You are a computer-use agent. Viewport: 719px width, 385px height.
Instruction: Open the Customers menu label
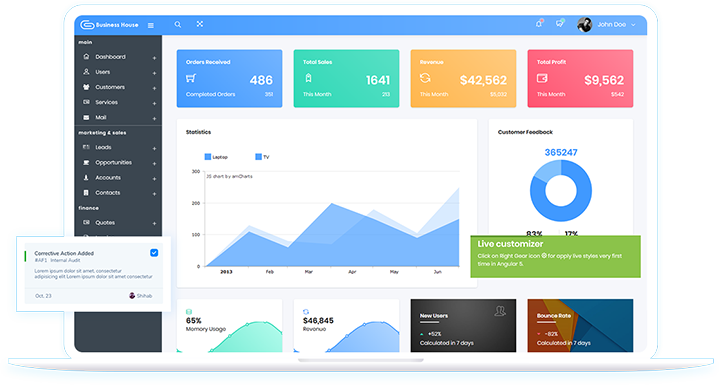pyautogui.click(x=110, y=87)
